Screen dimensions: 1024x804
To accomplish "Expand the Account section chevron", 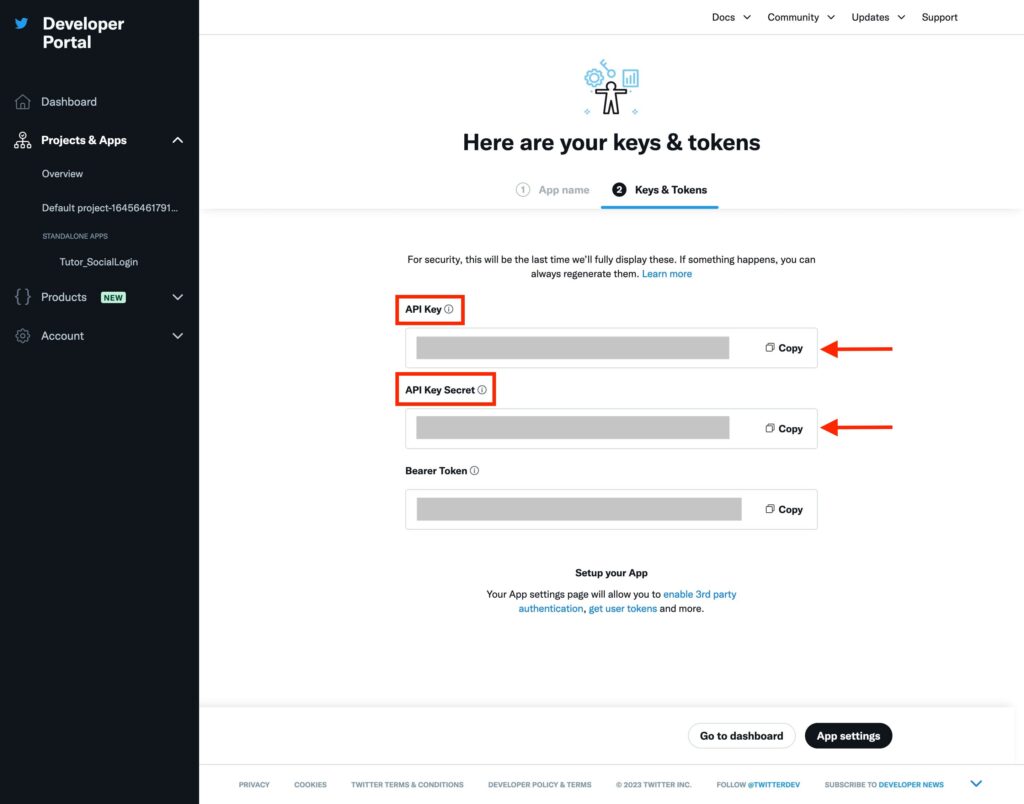I will pos(178,336).
